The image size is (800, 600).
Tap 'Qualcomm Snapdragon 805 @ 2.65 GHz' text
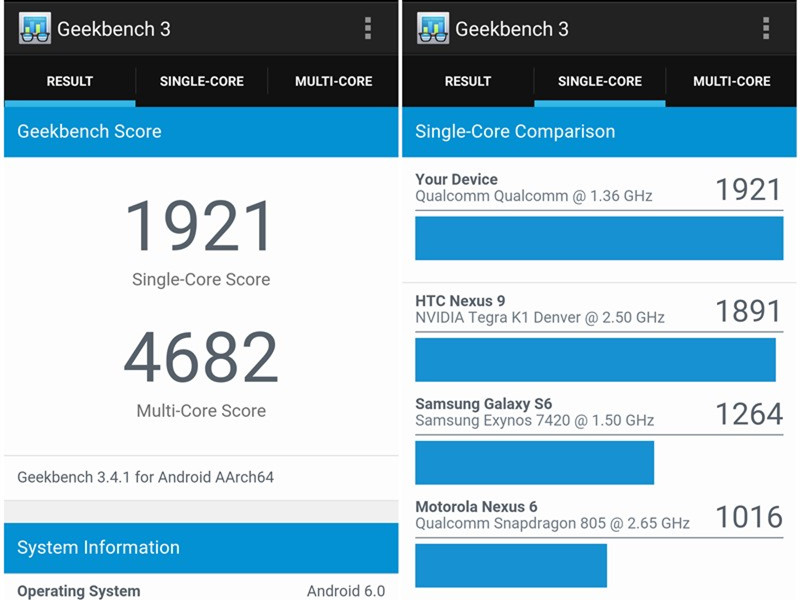[553, 523]
